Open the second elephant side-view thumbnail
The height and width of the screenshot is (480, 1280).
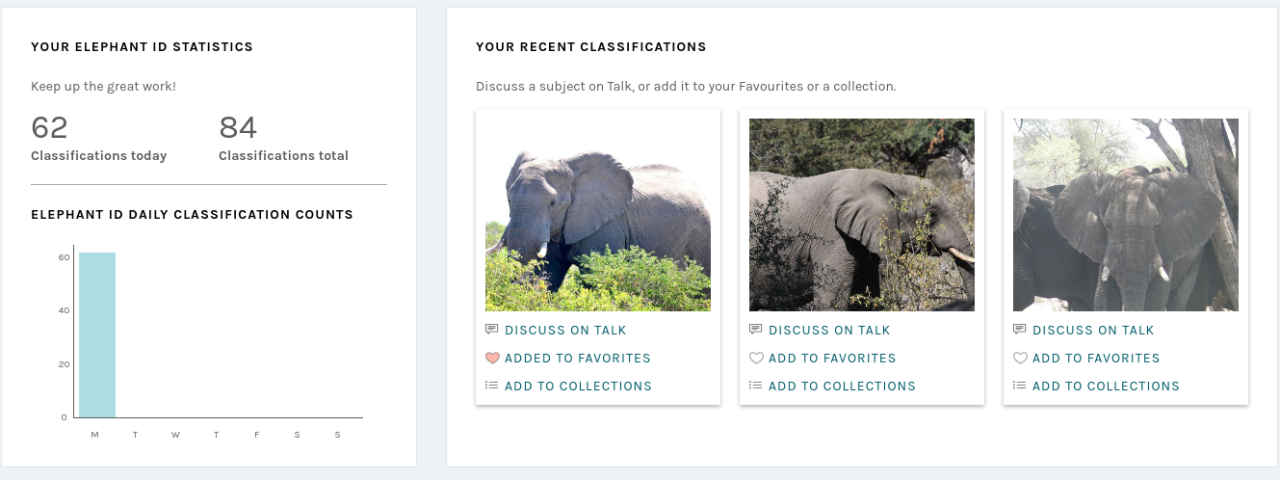pos(862,215)
